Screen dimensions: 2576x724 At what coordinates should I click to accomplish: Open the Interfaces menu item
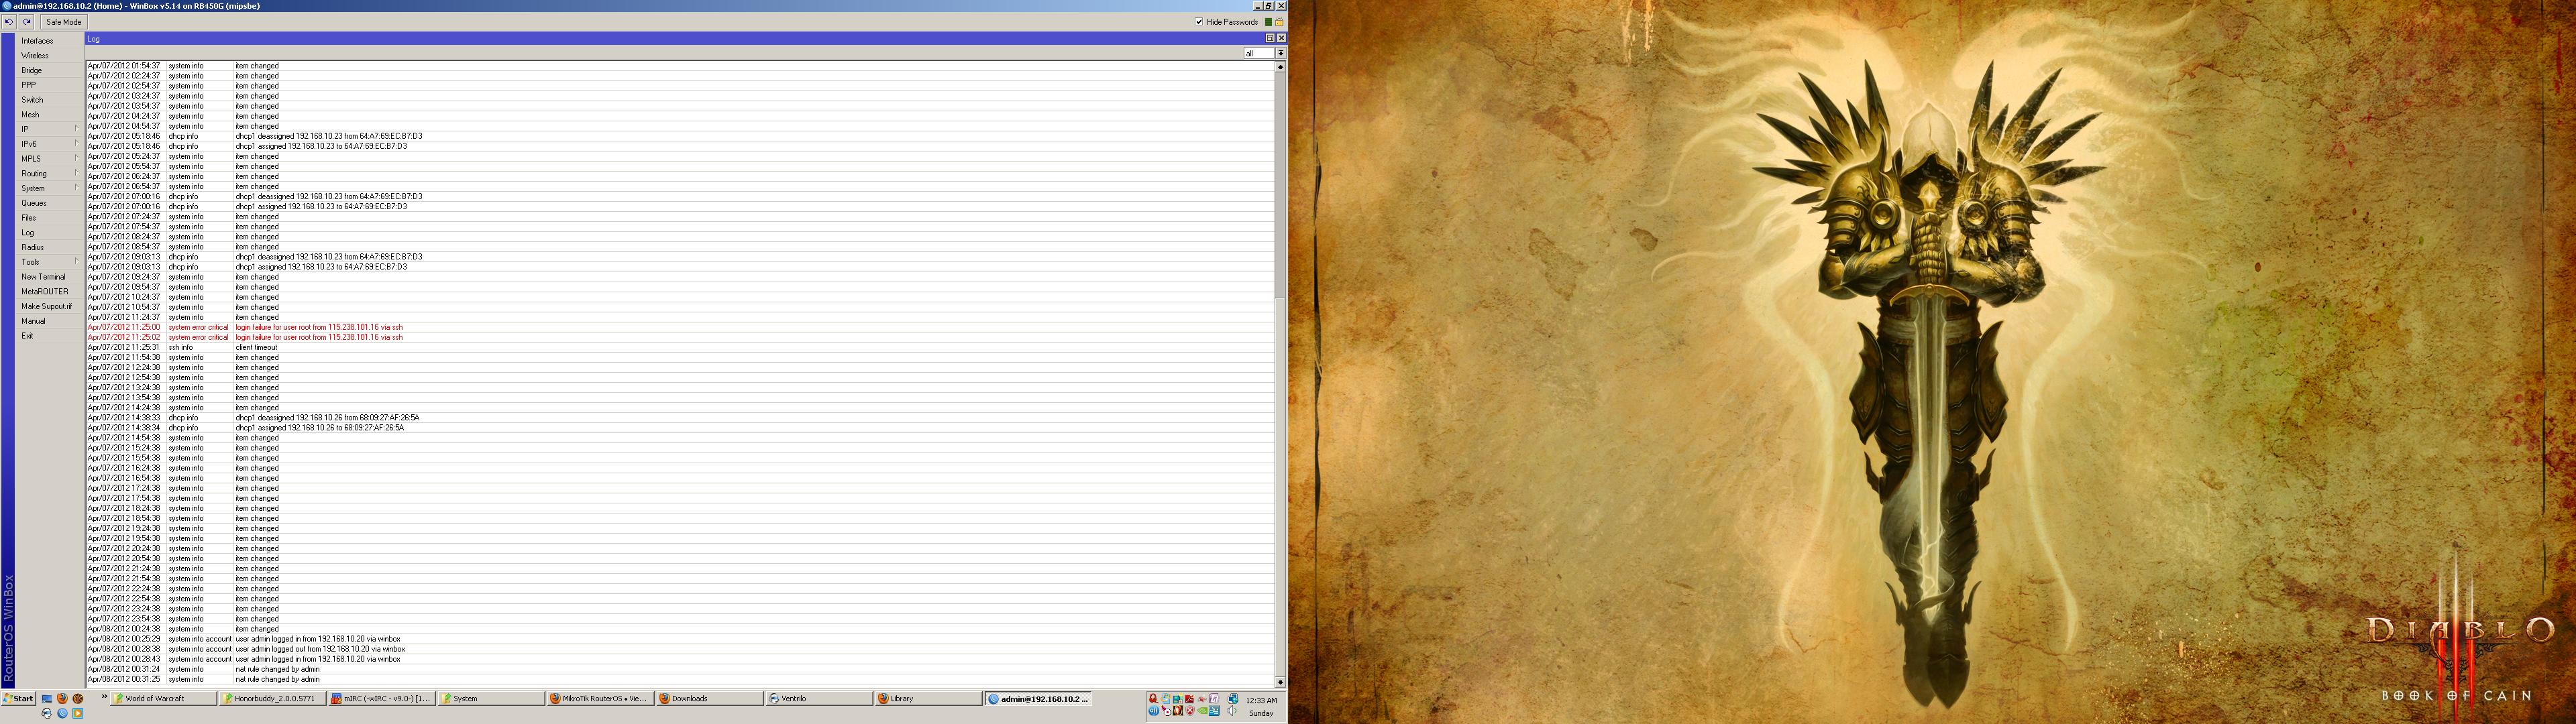[38, 41]
